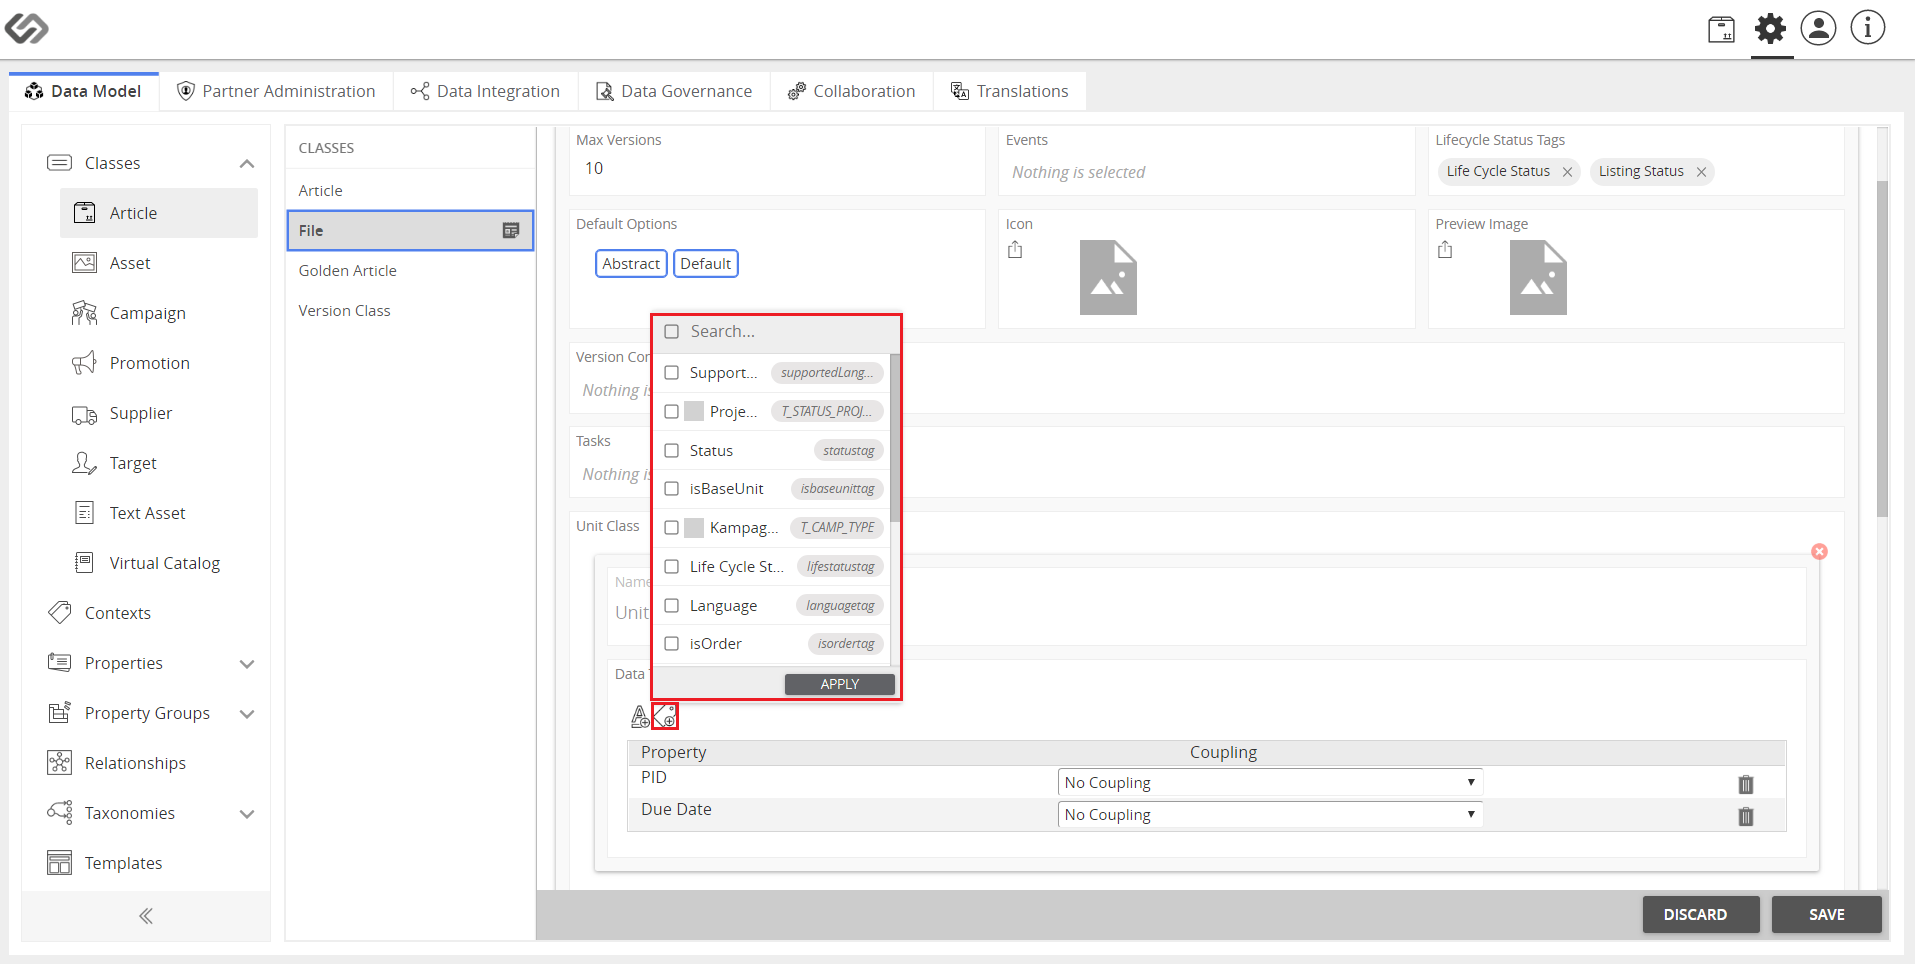Click the application logo icon

pos(27,28)
